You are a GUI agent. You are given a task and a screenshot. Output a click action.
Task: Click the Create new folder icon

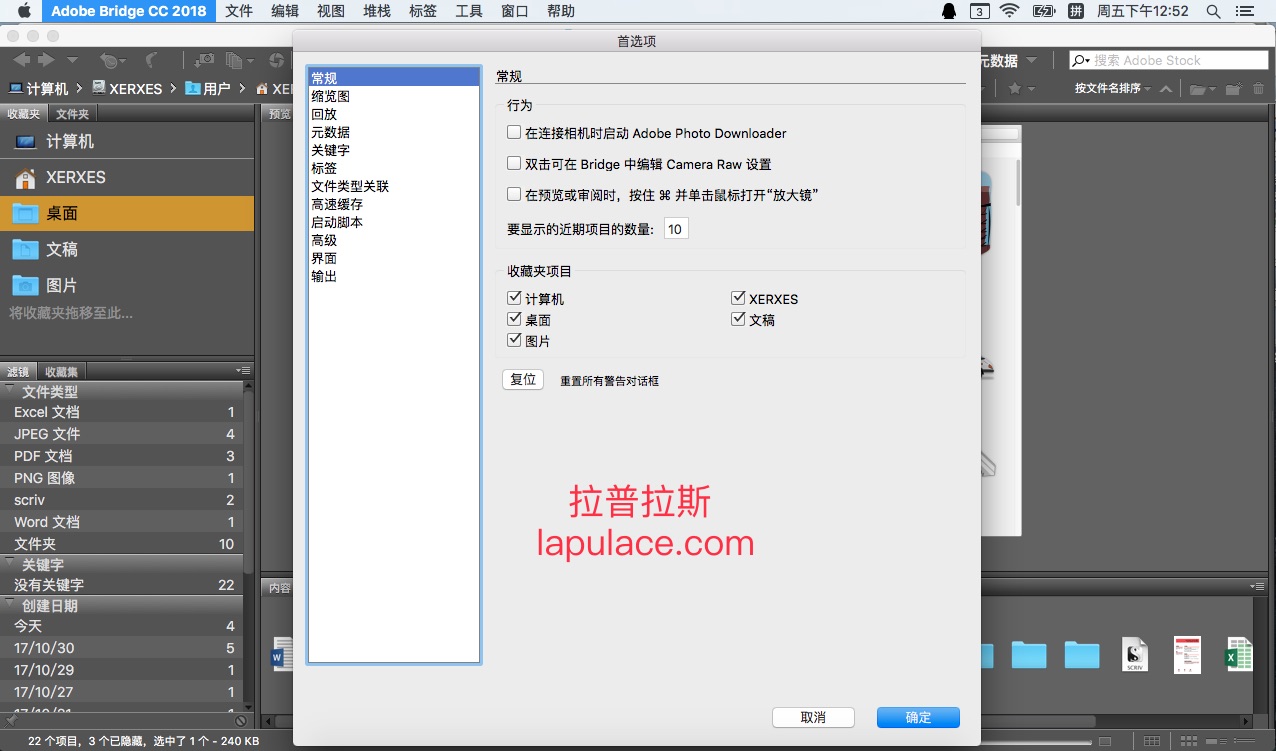click(x=1235, y=89)
